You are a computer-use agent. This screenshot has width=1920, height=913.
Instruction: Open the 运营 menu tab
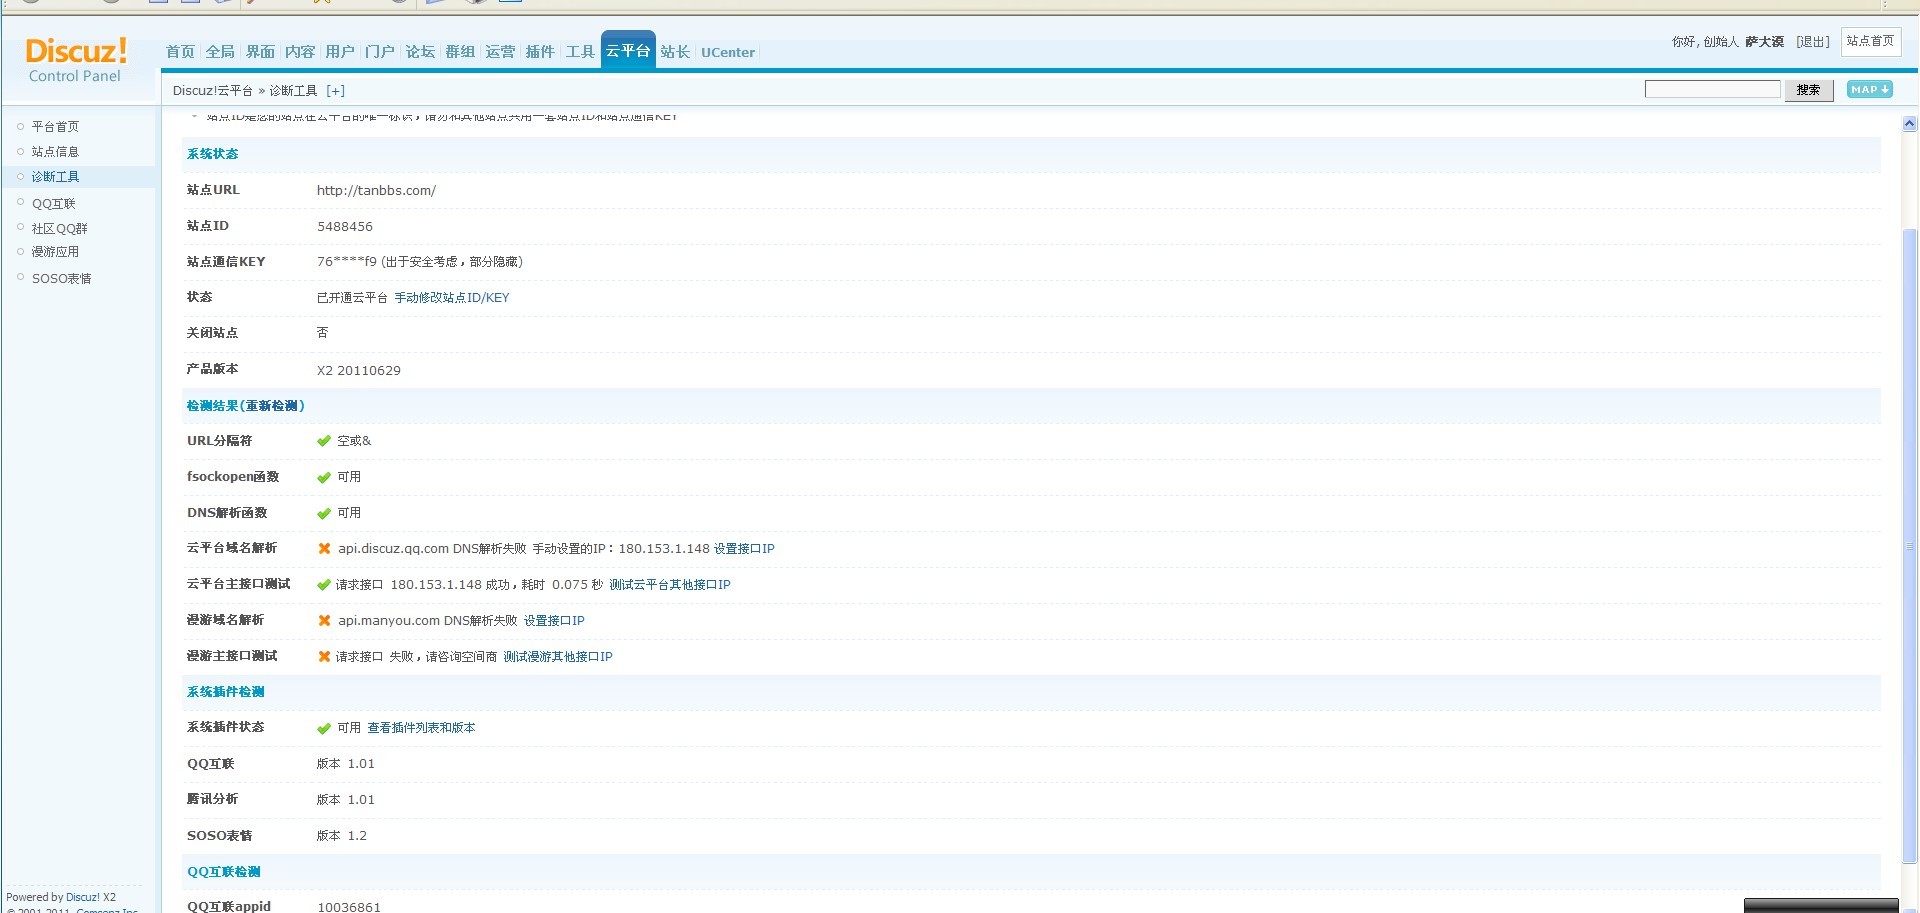pyautogui.click(x=500, y=52)
